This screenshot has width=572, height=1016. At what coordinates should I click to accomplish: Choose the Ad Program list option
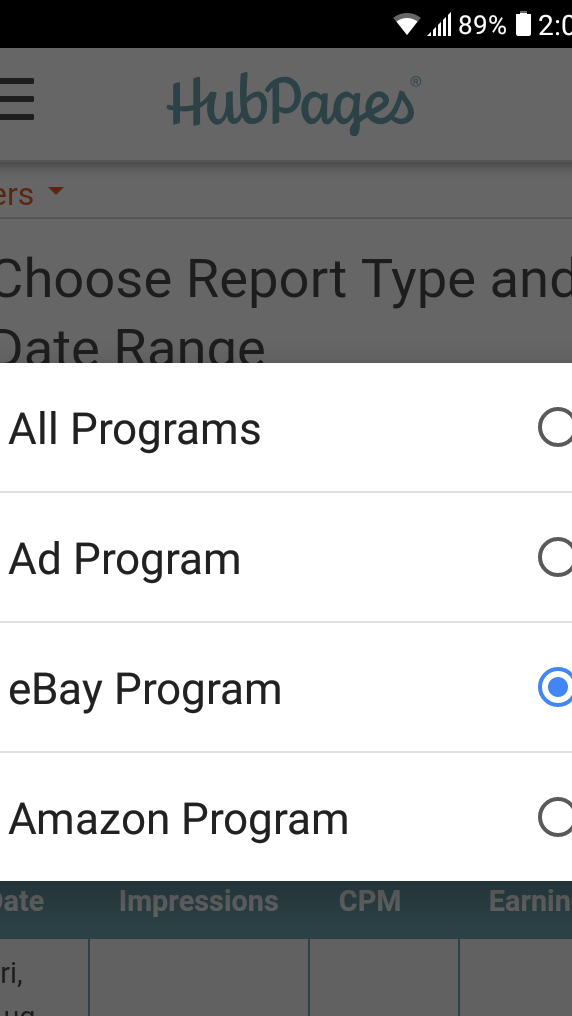286,557
